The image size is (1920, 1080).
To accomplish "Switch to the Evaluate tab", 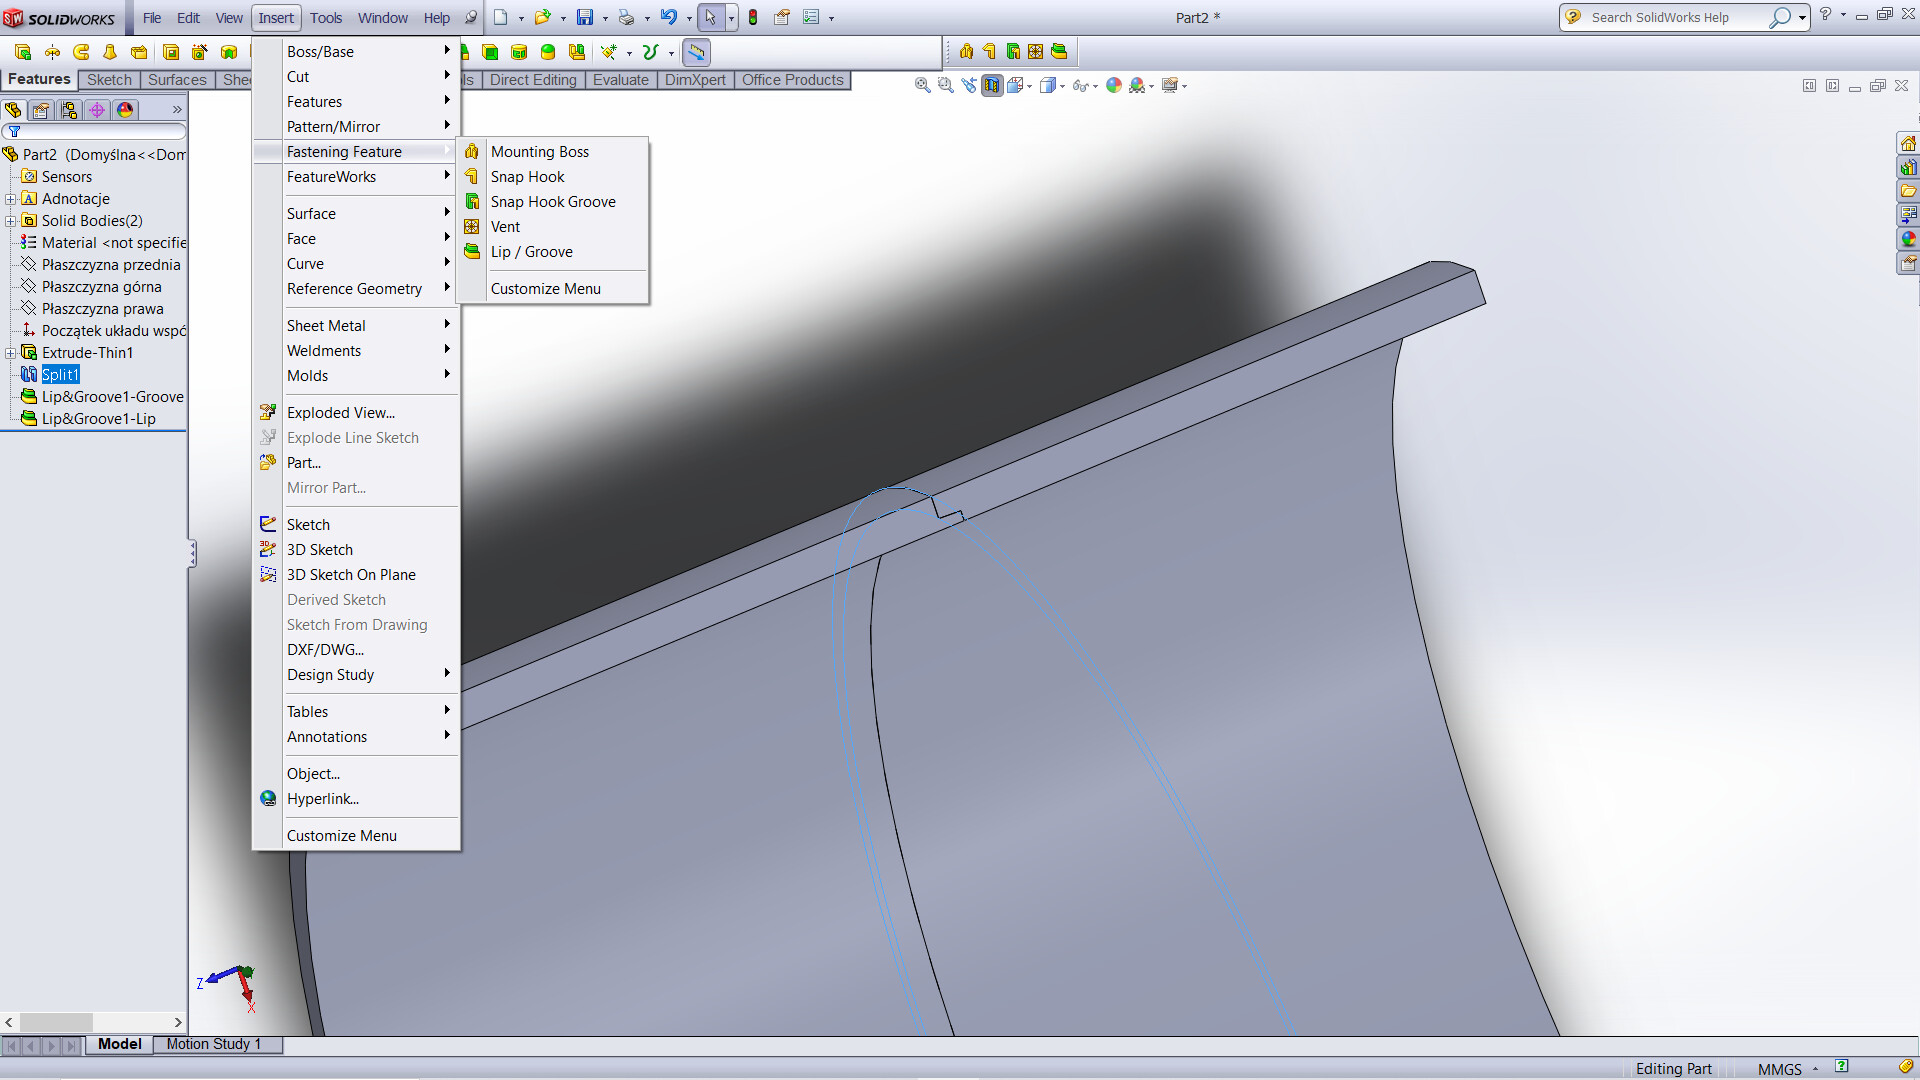I will pos(620,80).
